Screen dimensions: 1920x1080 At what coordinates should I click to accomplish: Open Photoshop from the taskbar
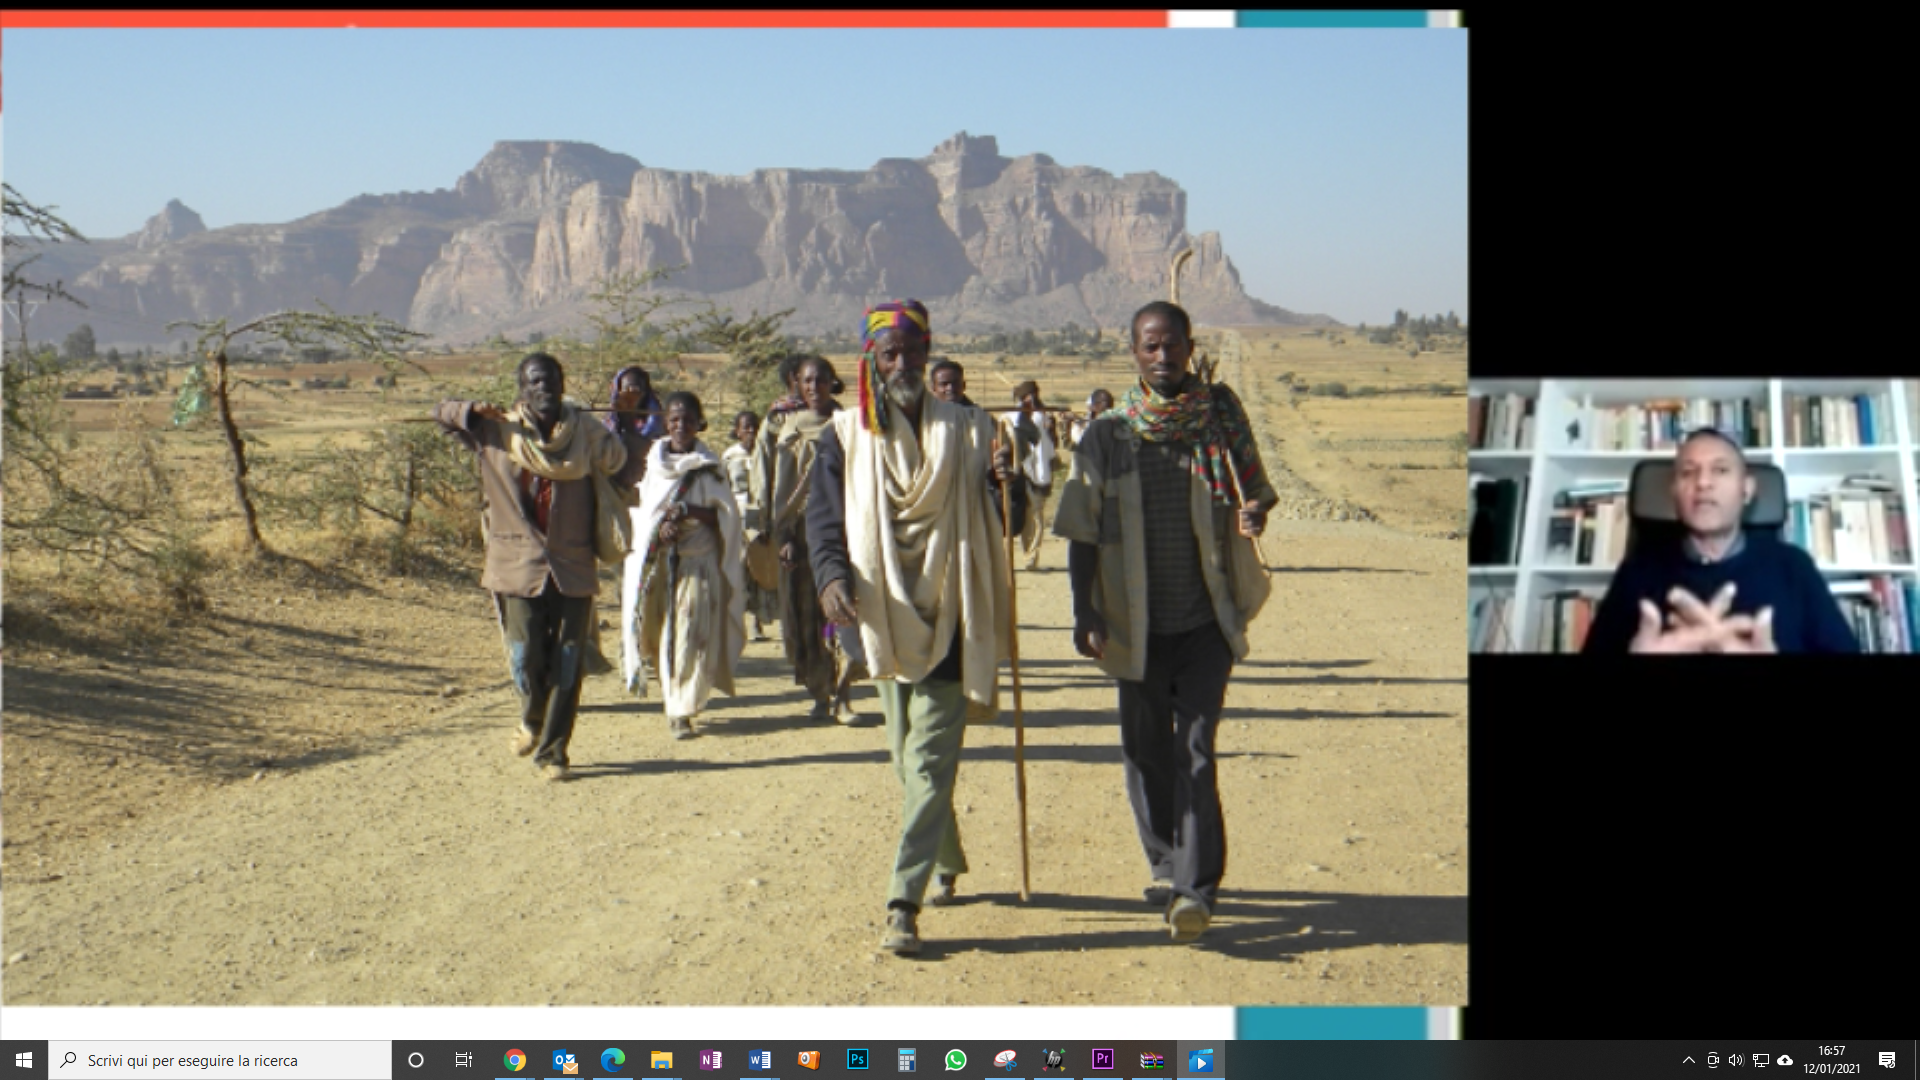(x=858, y=1060)
